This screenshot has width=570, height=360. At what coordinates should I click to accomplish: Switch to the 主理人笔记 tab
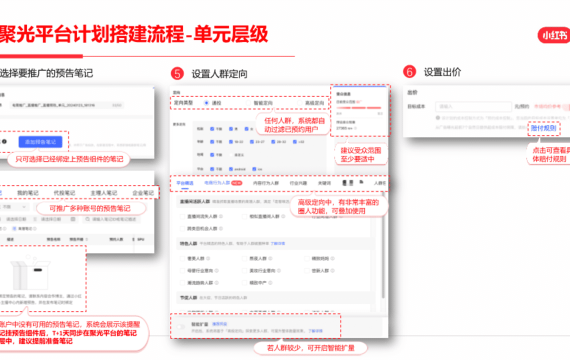[104, 193]
